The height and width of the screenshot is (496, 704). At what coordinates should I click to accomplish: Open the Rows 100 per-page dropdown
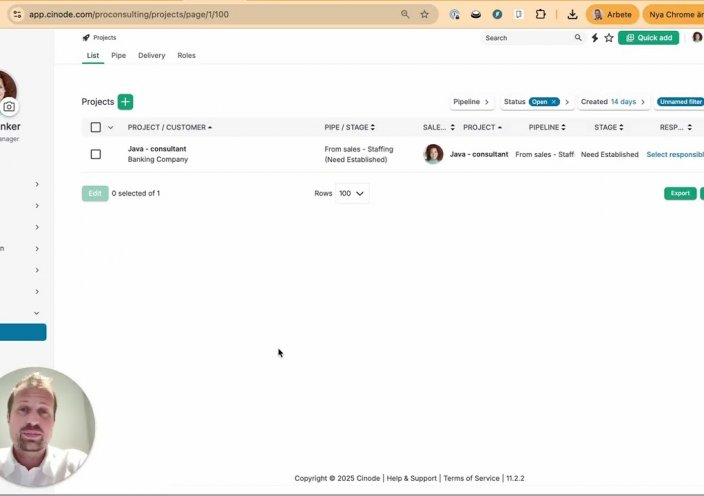click(352, 193)
